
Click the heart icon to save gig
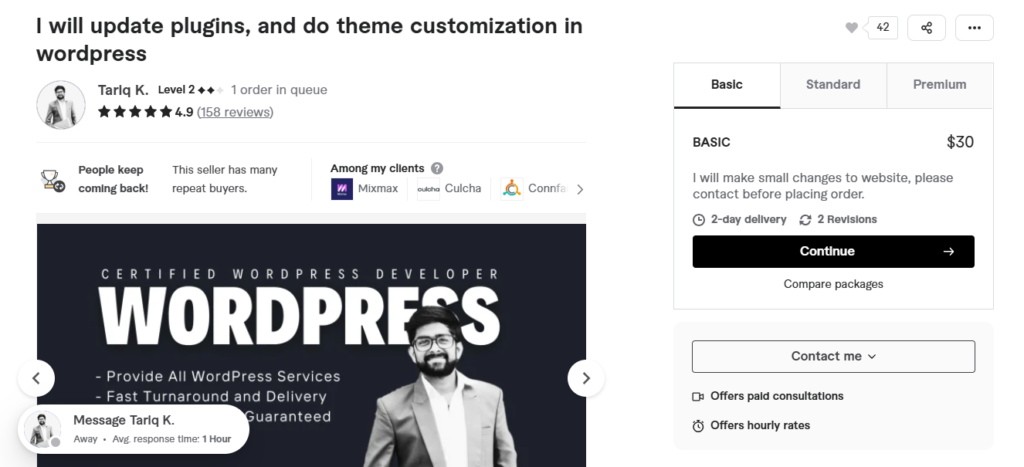coord(851,27)
